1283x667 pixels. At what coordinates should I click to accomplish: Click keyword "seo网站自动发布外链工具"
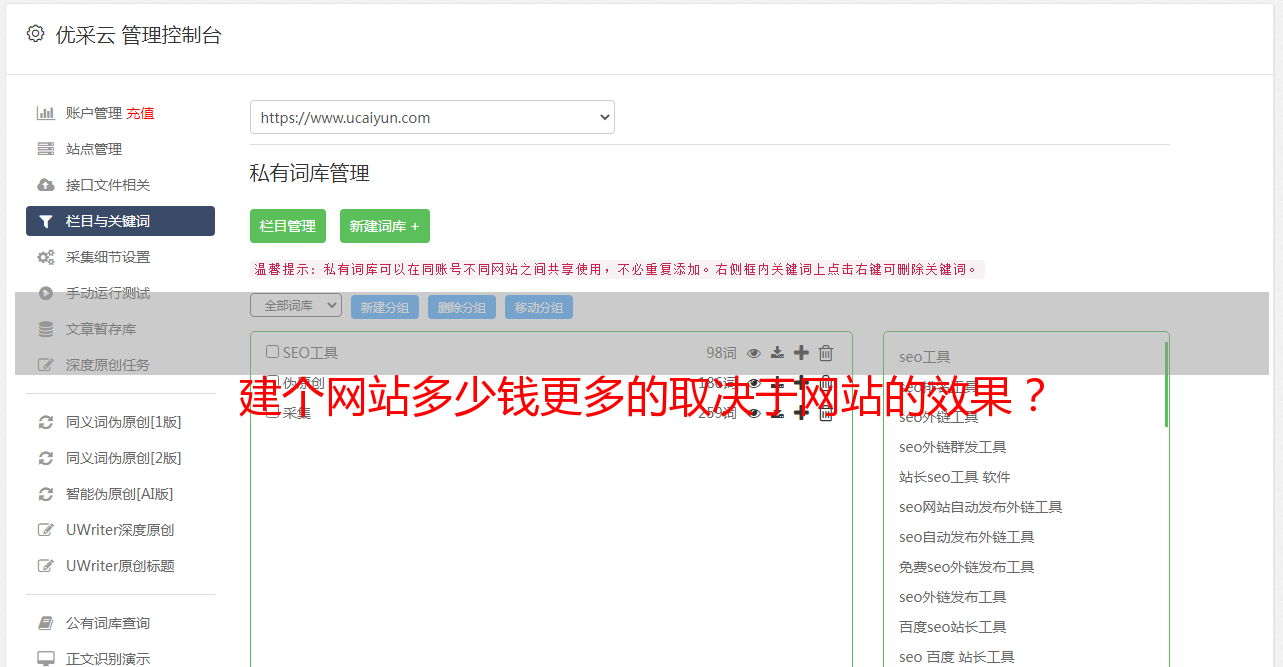(981, 507)
